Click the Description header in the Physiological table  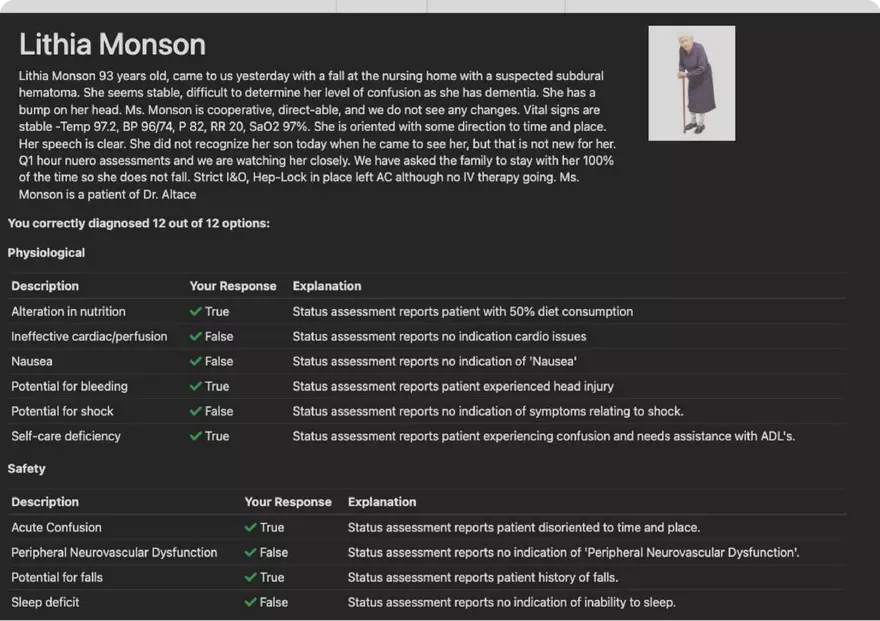coord(45,286)
